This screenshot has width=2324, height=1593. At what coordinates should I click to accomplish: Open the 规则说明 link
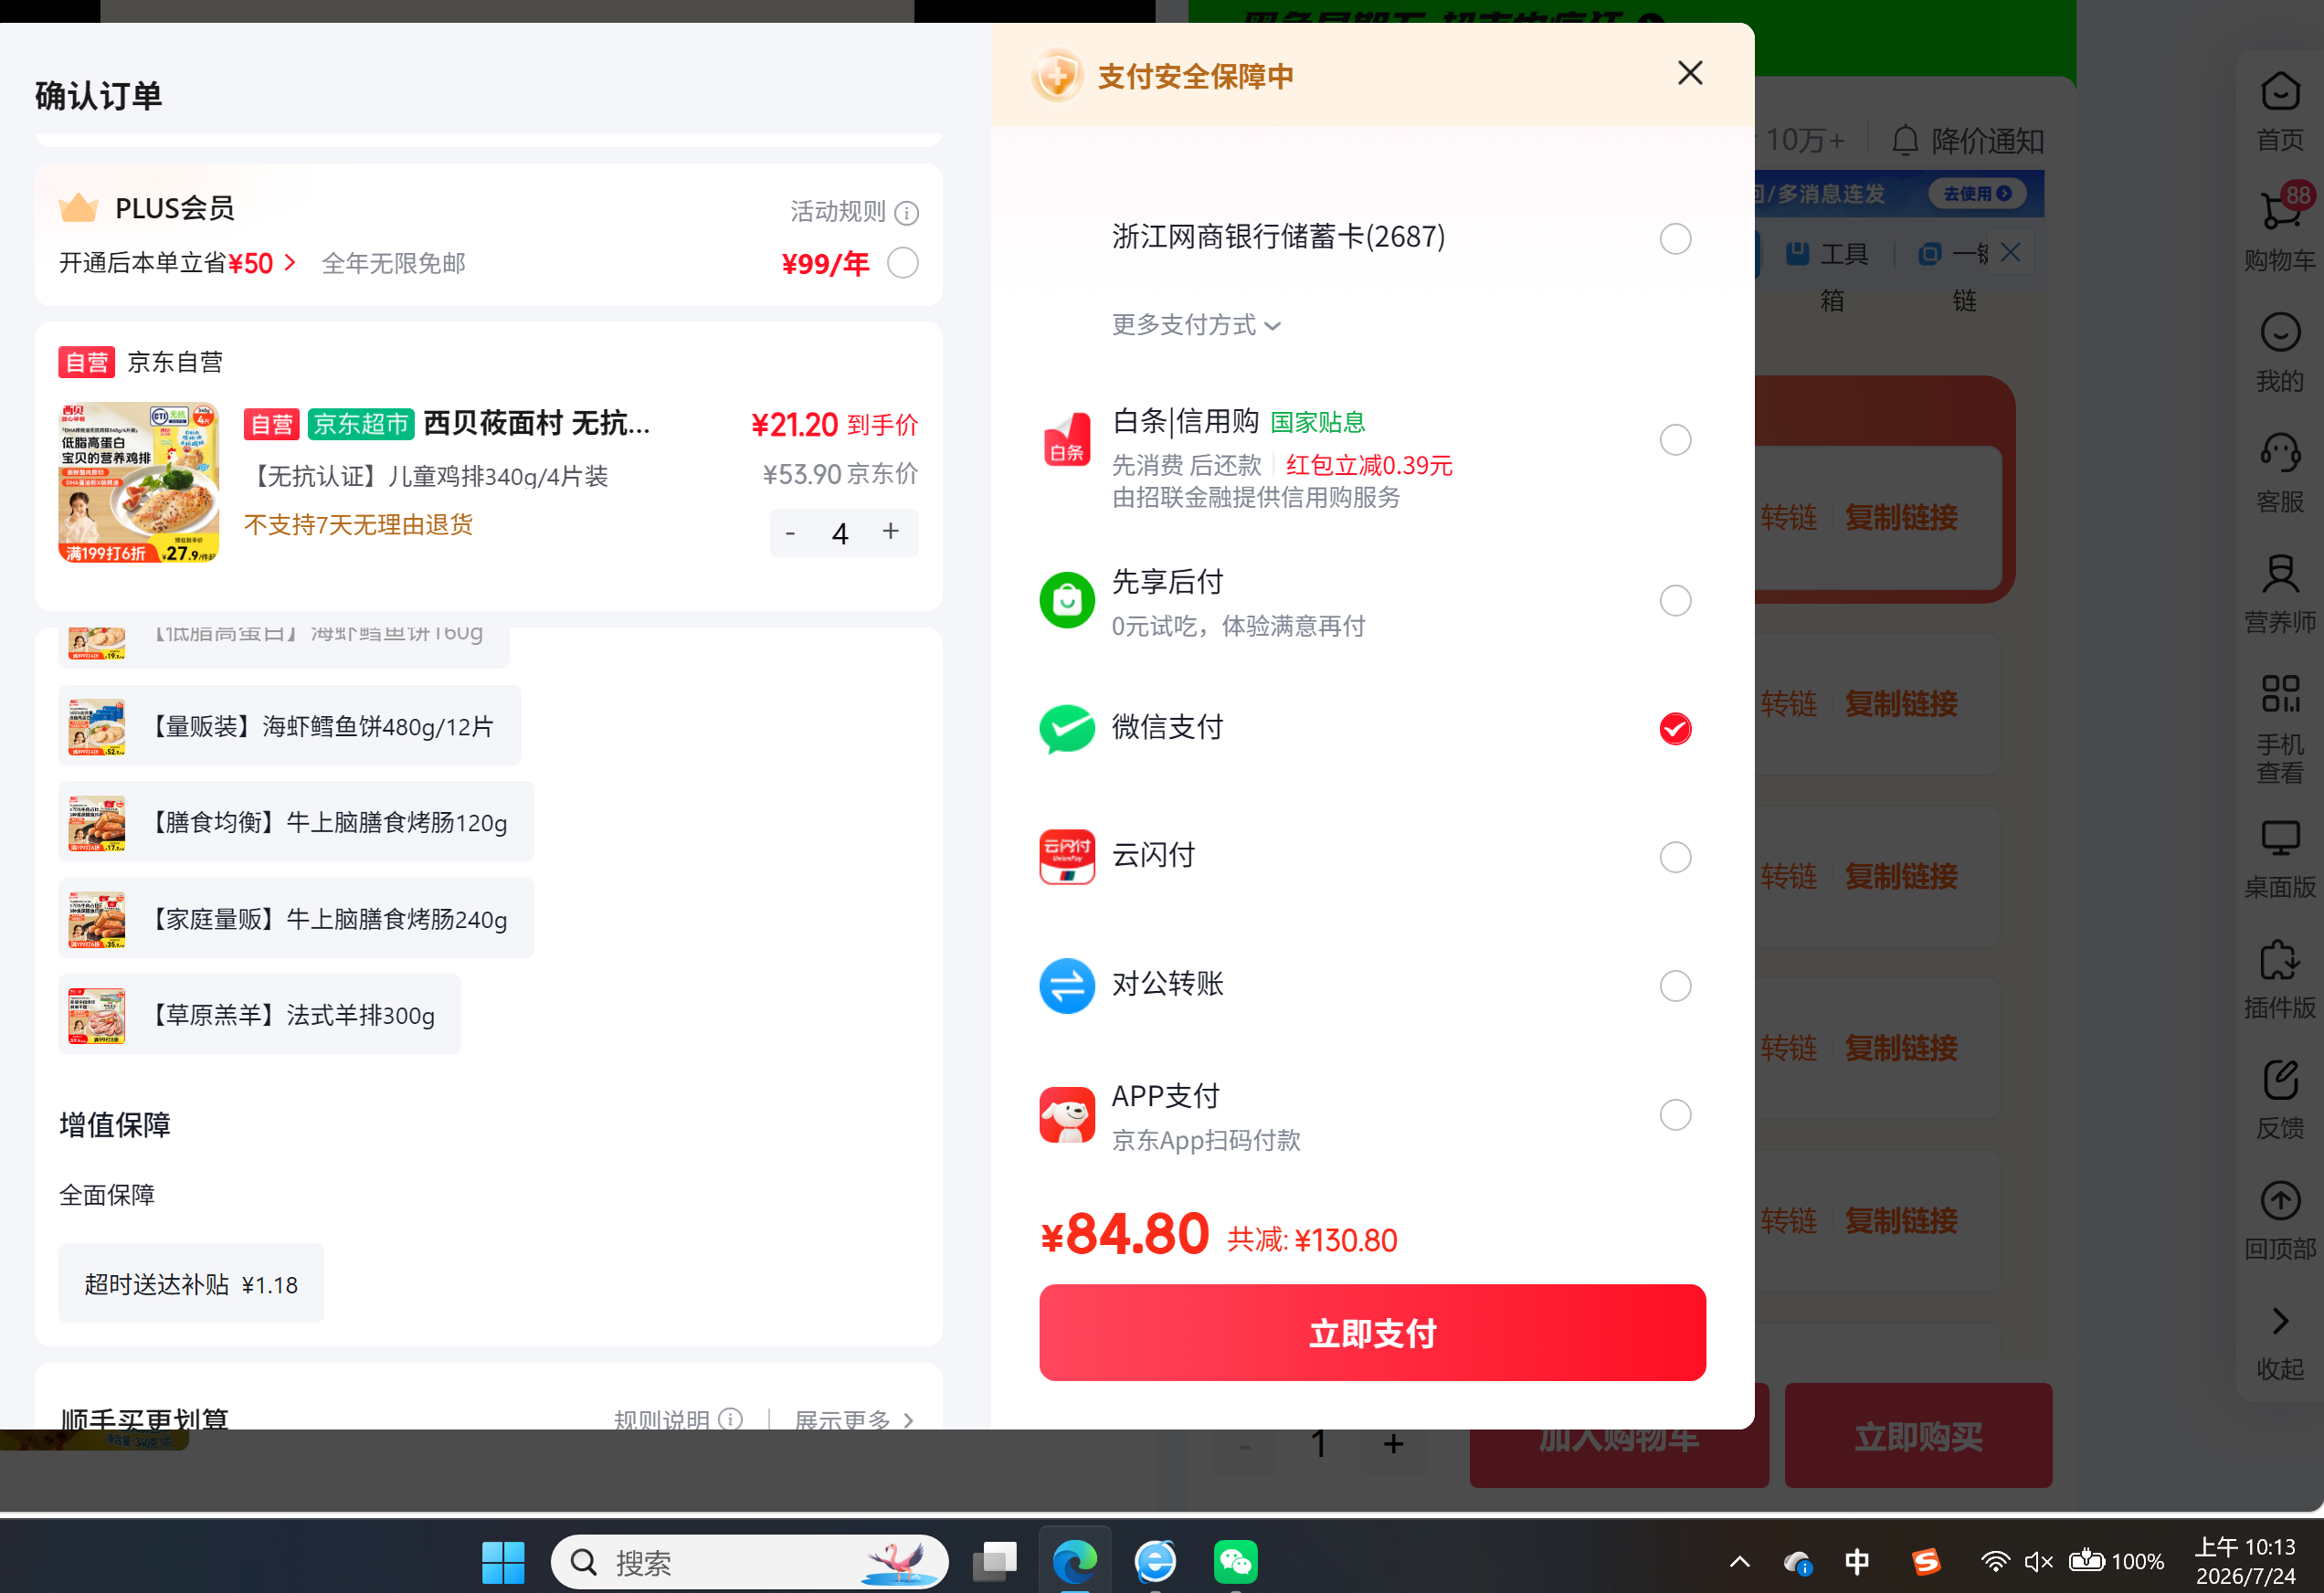(661, 1419)
